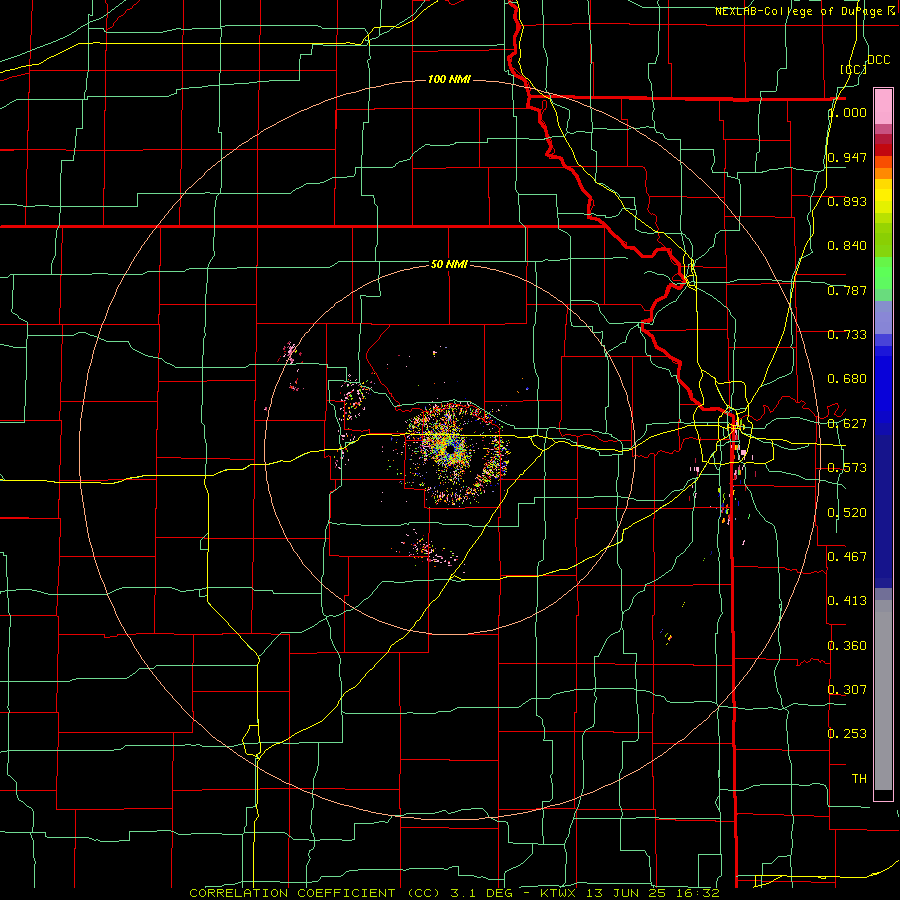
Task: Click the 0.413 legend value
Action: coord(847,601)
